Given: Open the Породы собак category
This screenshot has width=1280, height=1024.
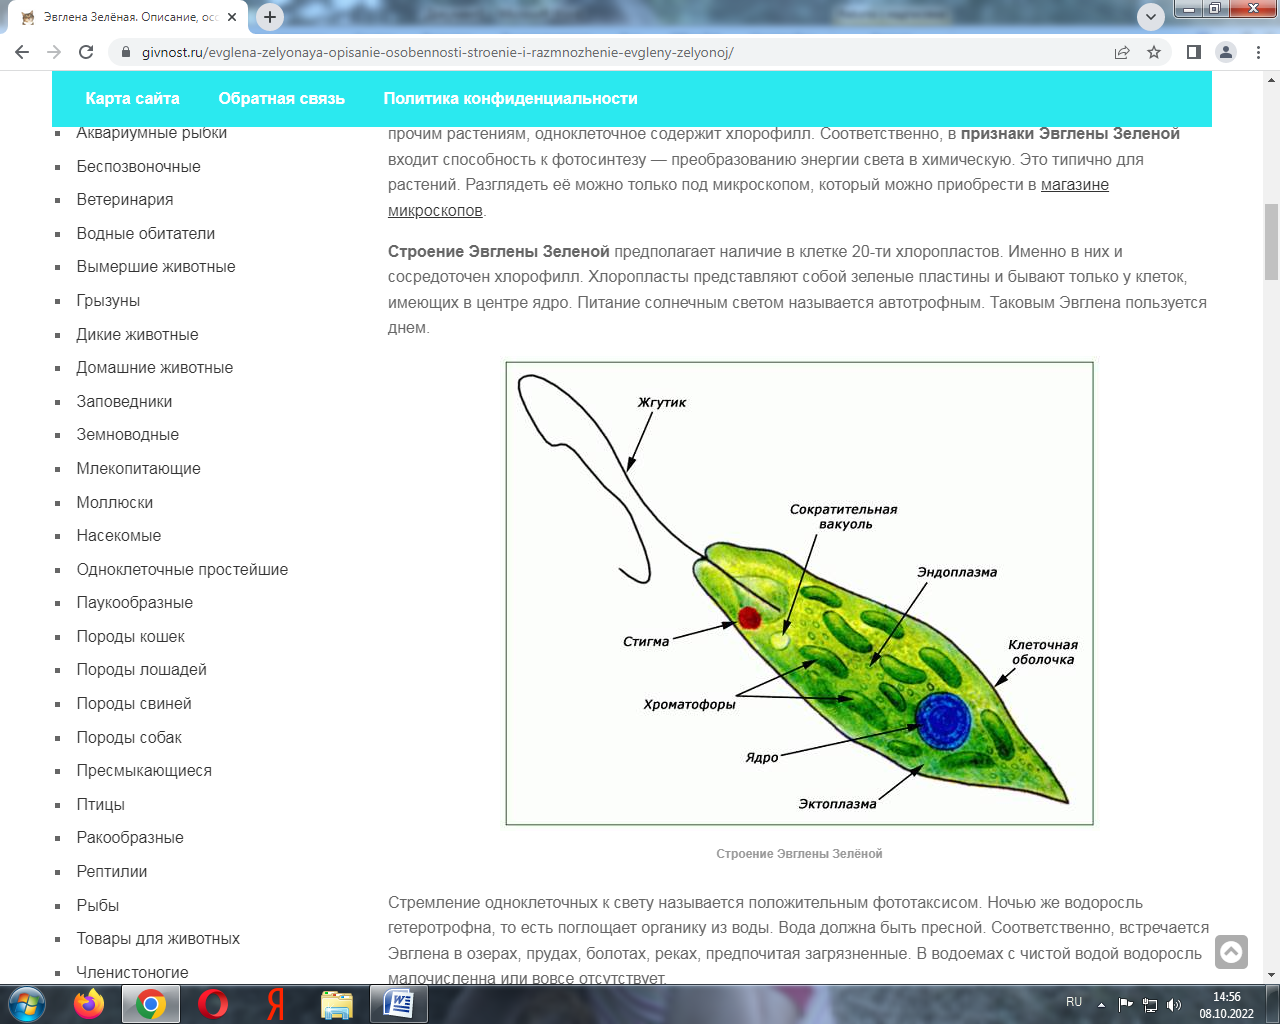Looking at the screenshot, I should [x=129, y=737].
